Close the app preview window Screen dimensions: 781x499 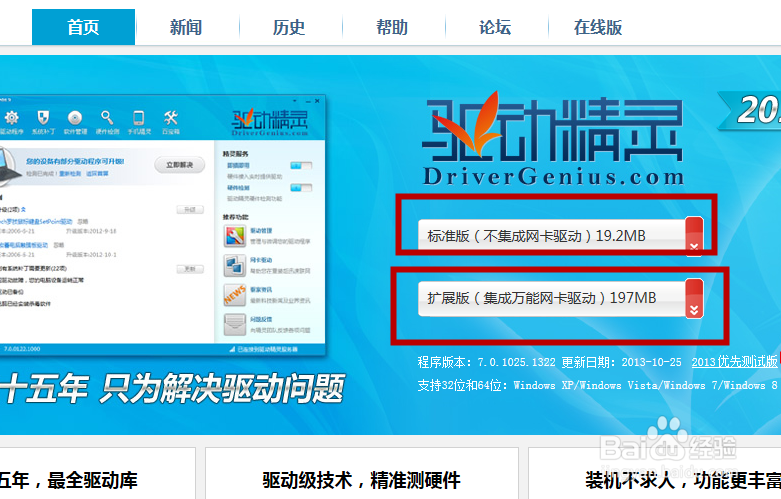[x=317, y=101]
